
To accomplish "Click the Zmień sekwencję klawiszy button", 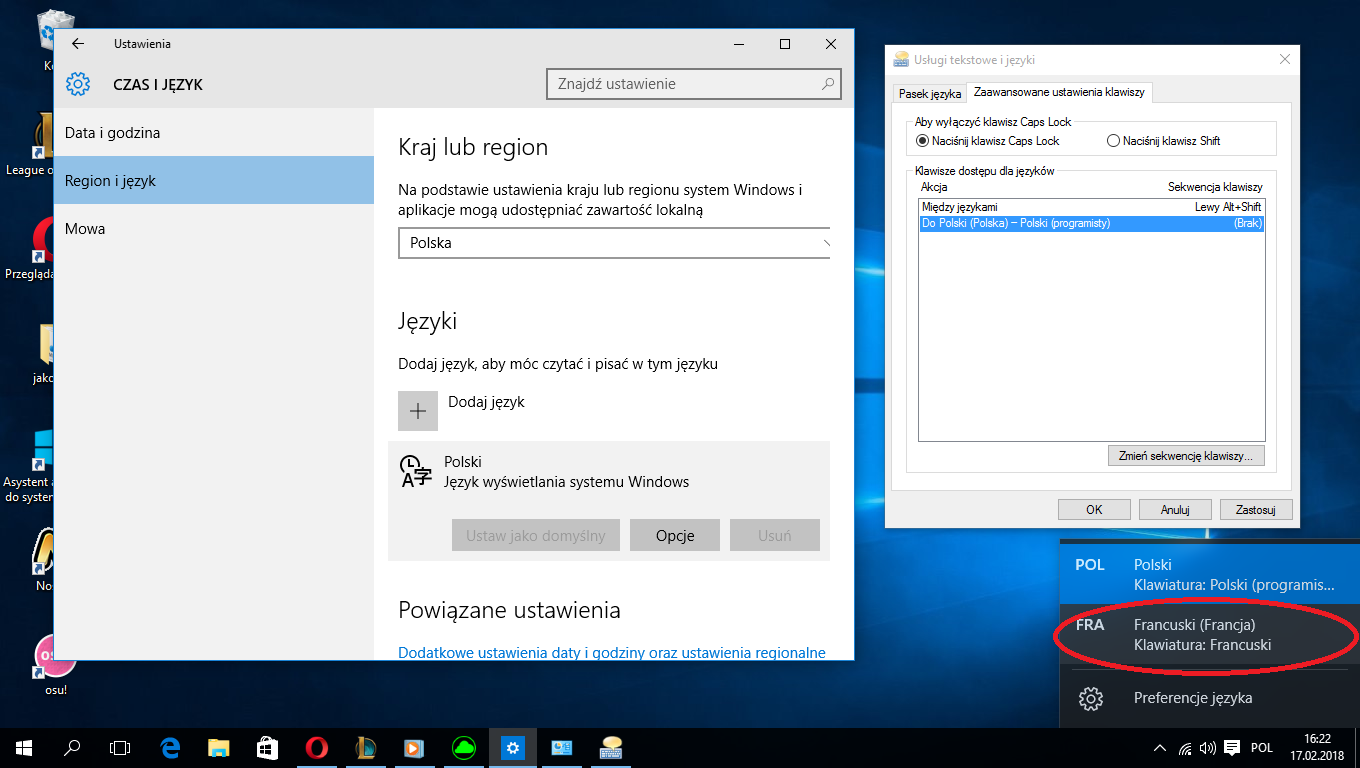I will pyautogui.click(x=1186, y=456).
